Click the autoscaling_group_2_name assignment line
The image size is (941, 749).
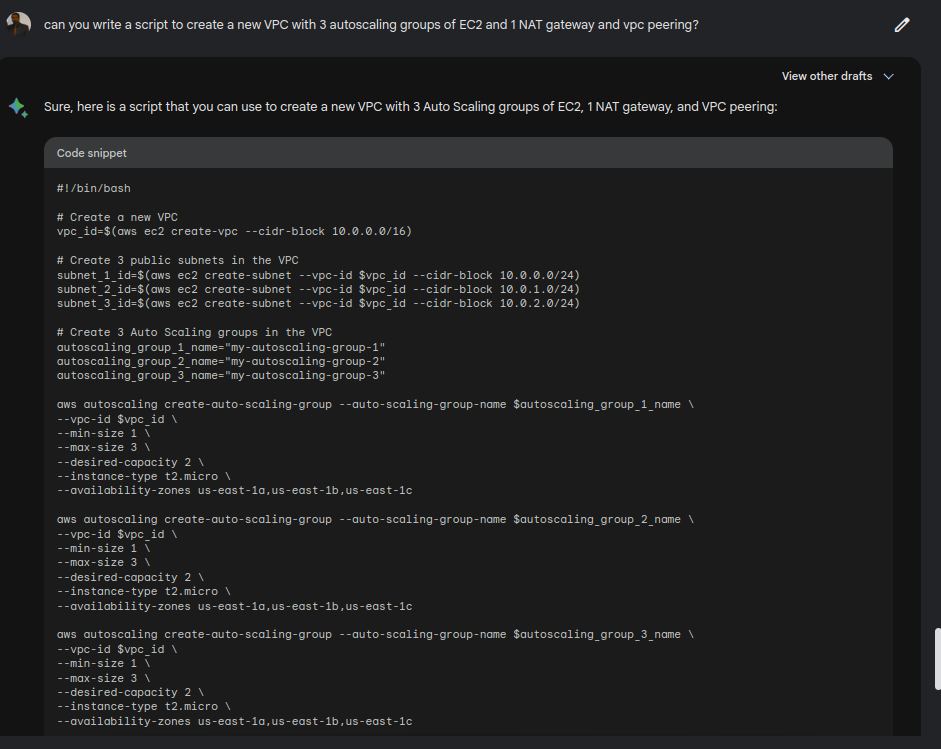tap(221, 361)
